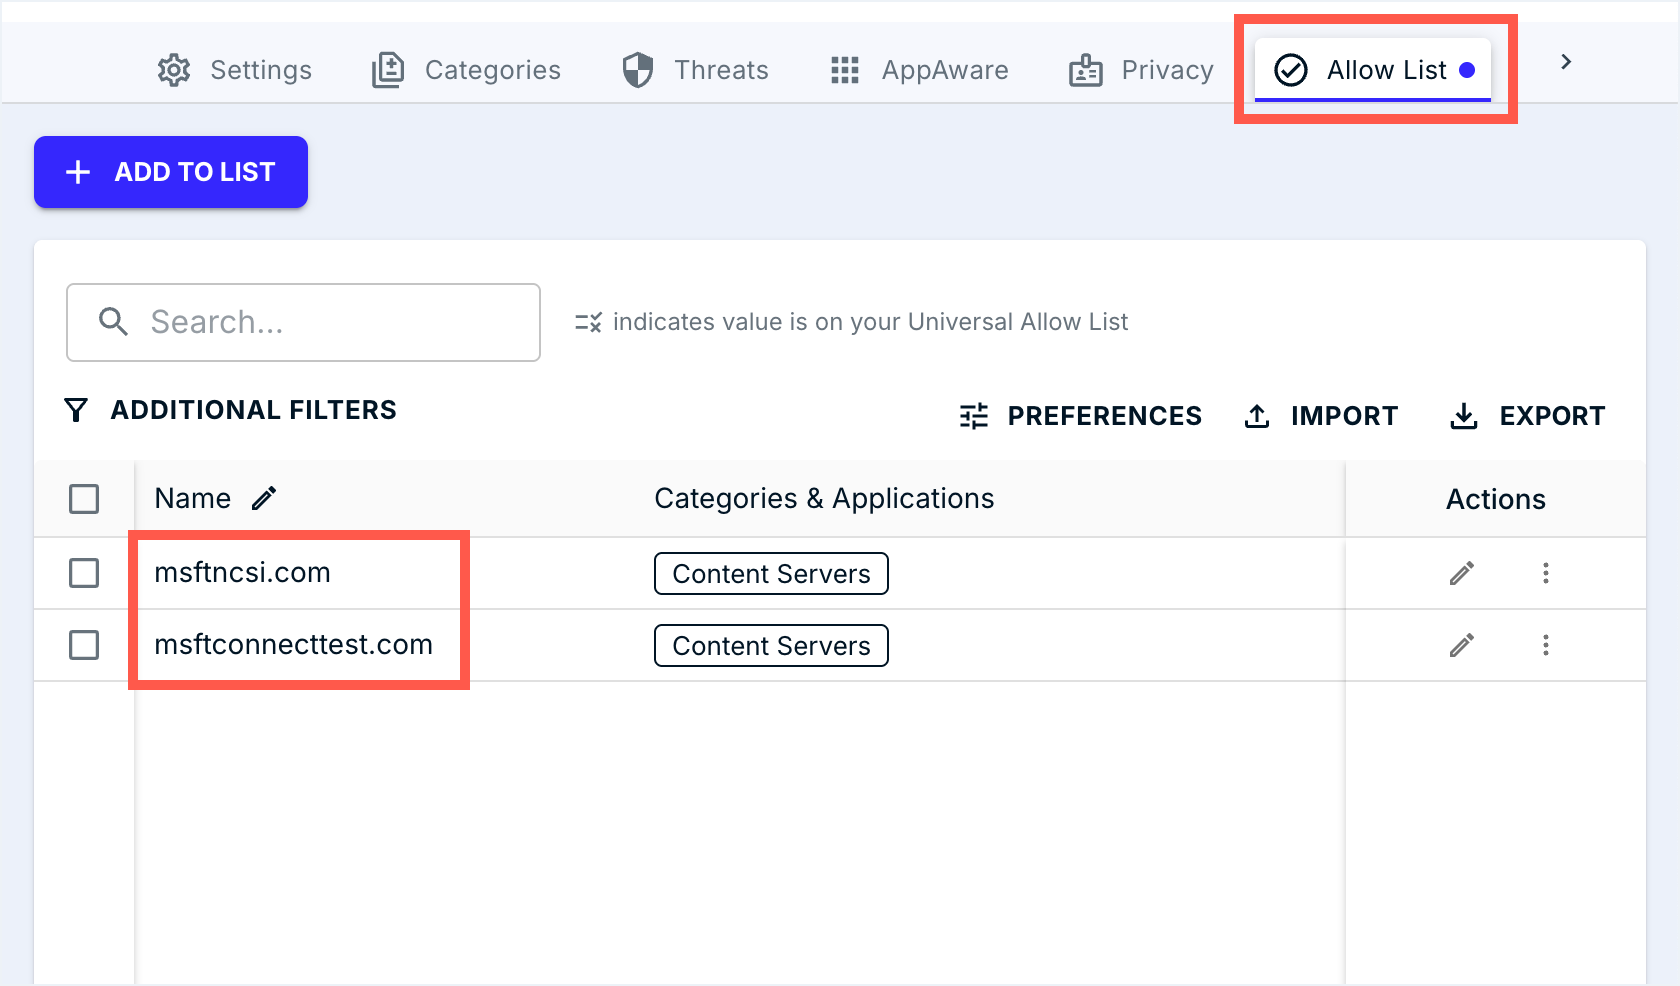Tick the msftconnecttest.com row checkbox
Image resolution: width=1680 pixels, height=986 pixels.
click(84, 645)
